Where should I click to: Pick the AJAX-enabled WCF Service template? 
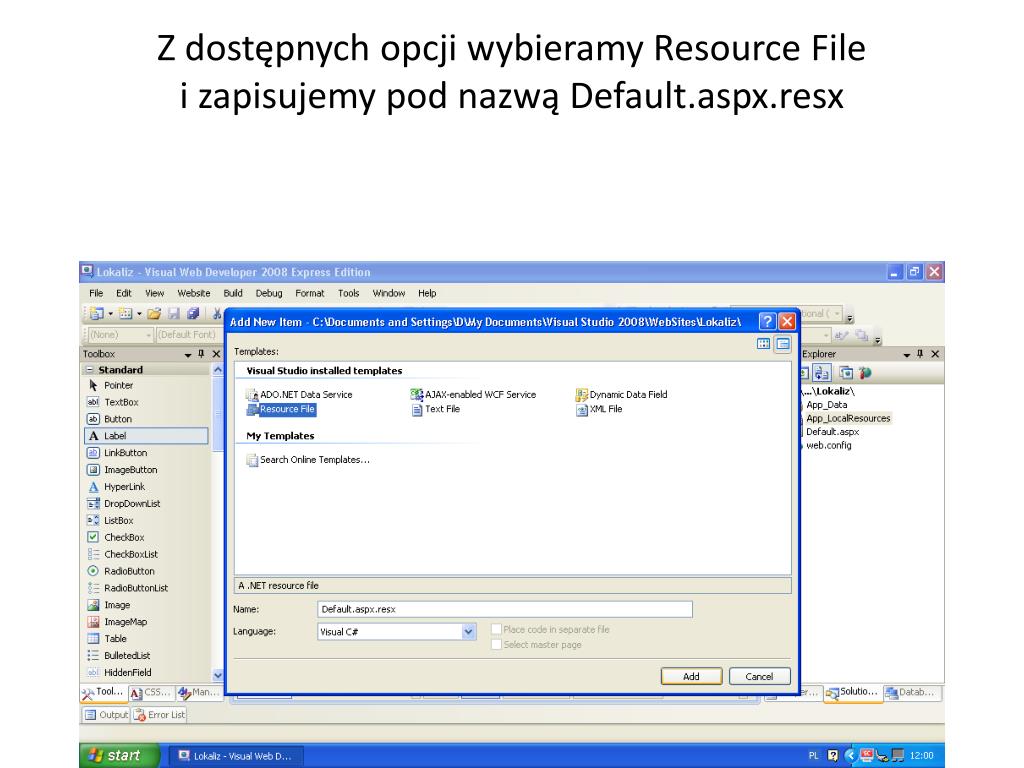[x=473, y=394]
